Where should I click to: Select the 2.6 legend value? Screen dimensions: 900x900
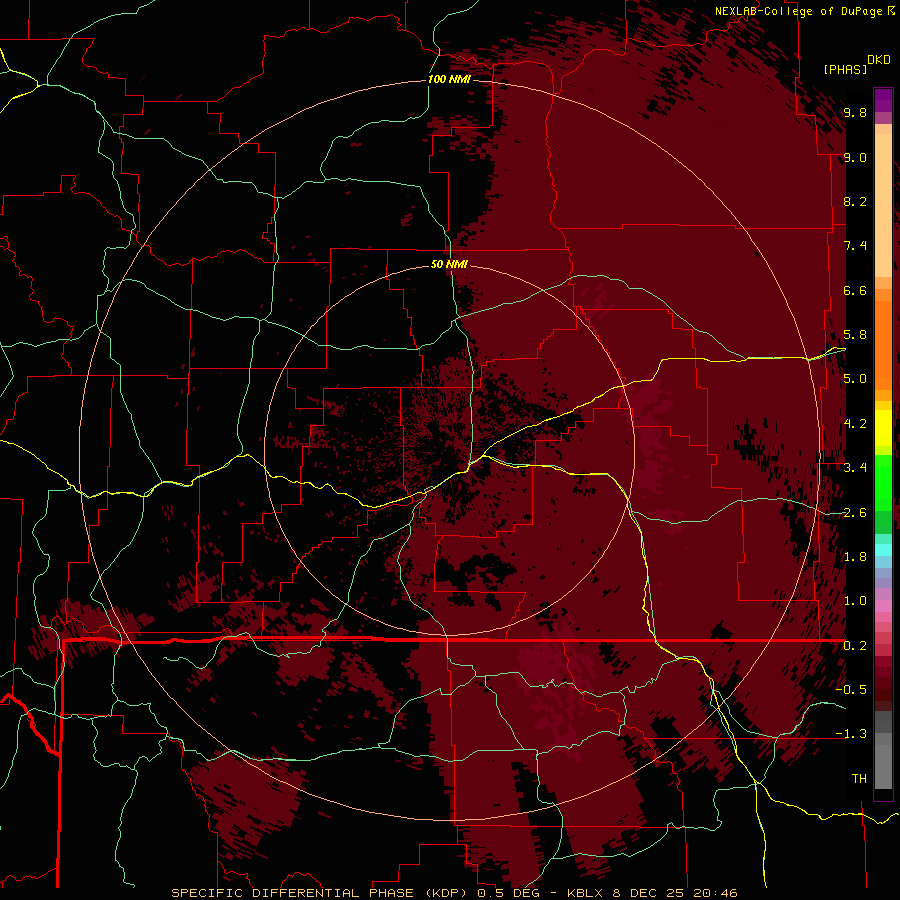tap(855, 513)
